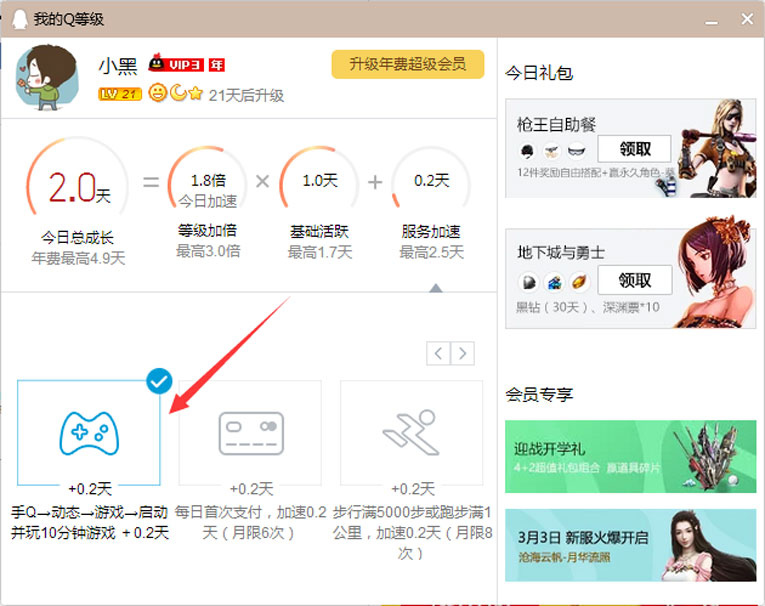765x606 pixels.
Task: Click 年费最高4.9天 text
Action: [x=79, y=258]
